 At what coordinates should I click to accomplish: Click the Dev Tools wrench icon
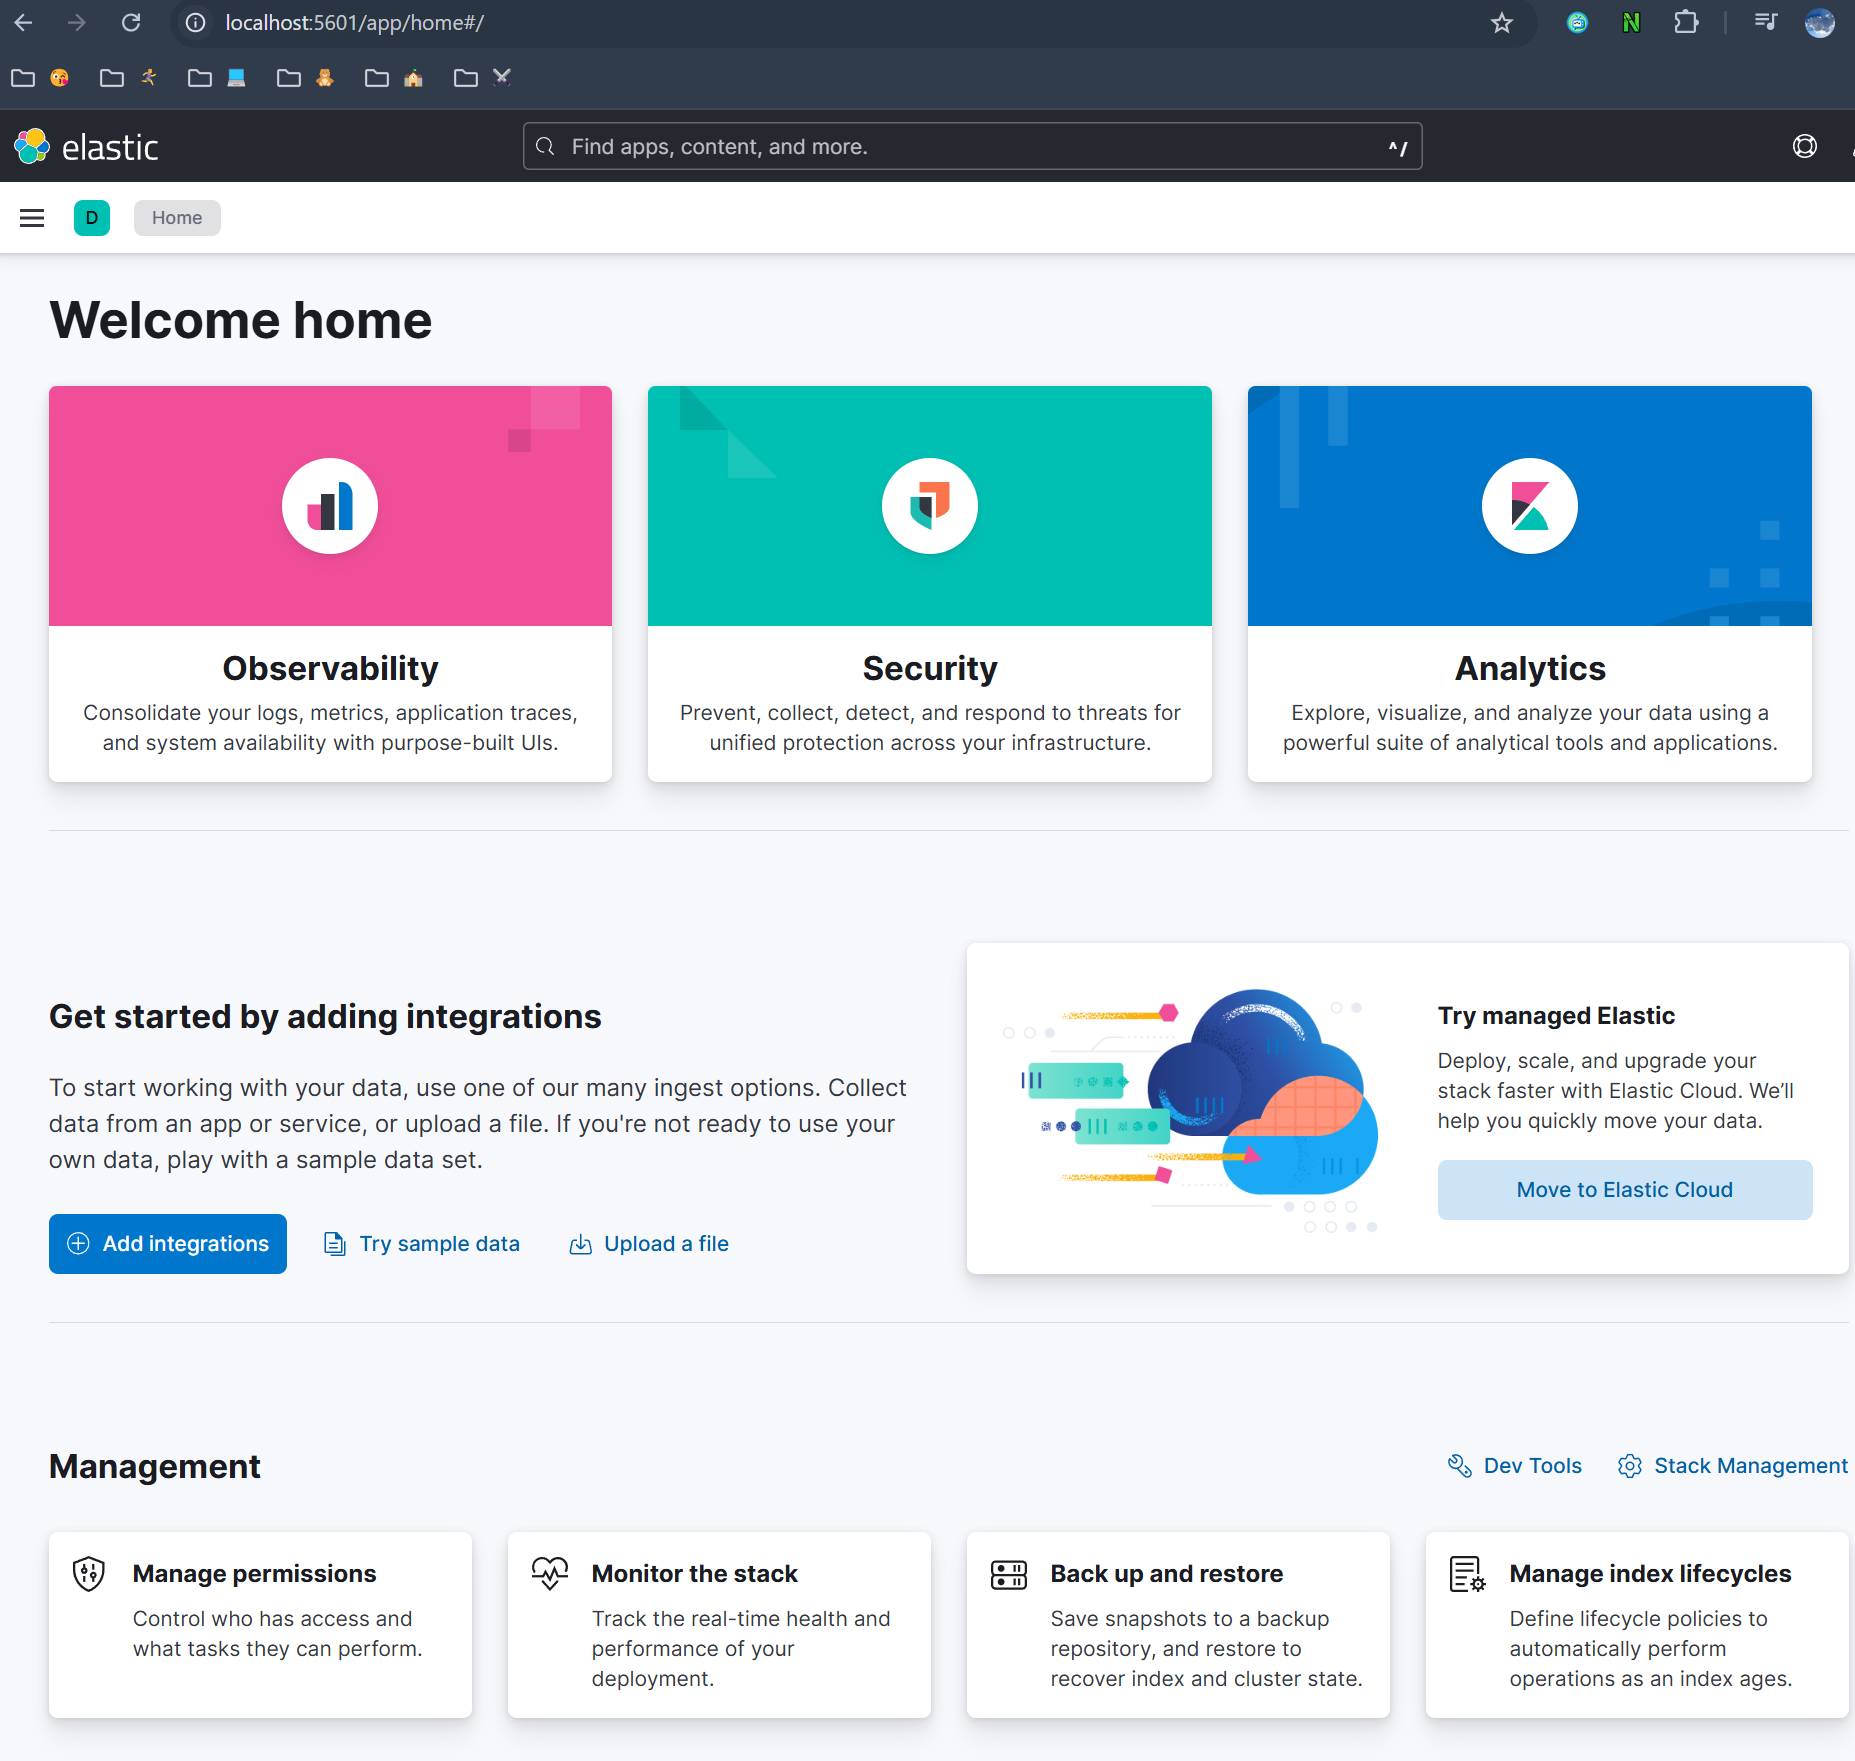[1460, 1466]
